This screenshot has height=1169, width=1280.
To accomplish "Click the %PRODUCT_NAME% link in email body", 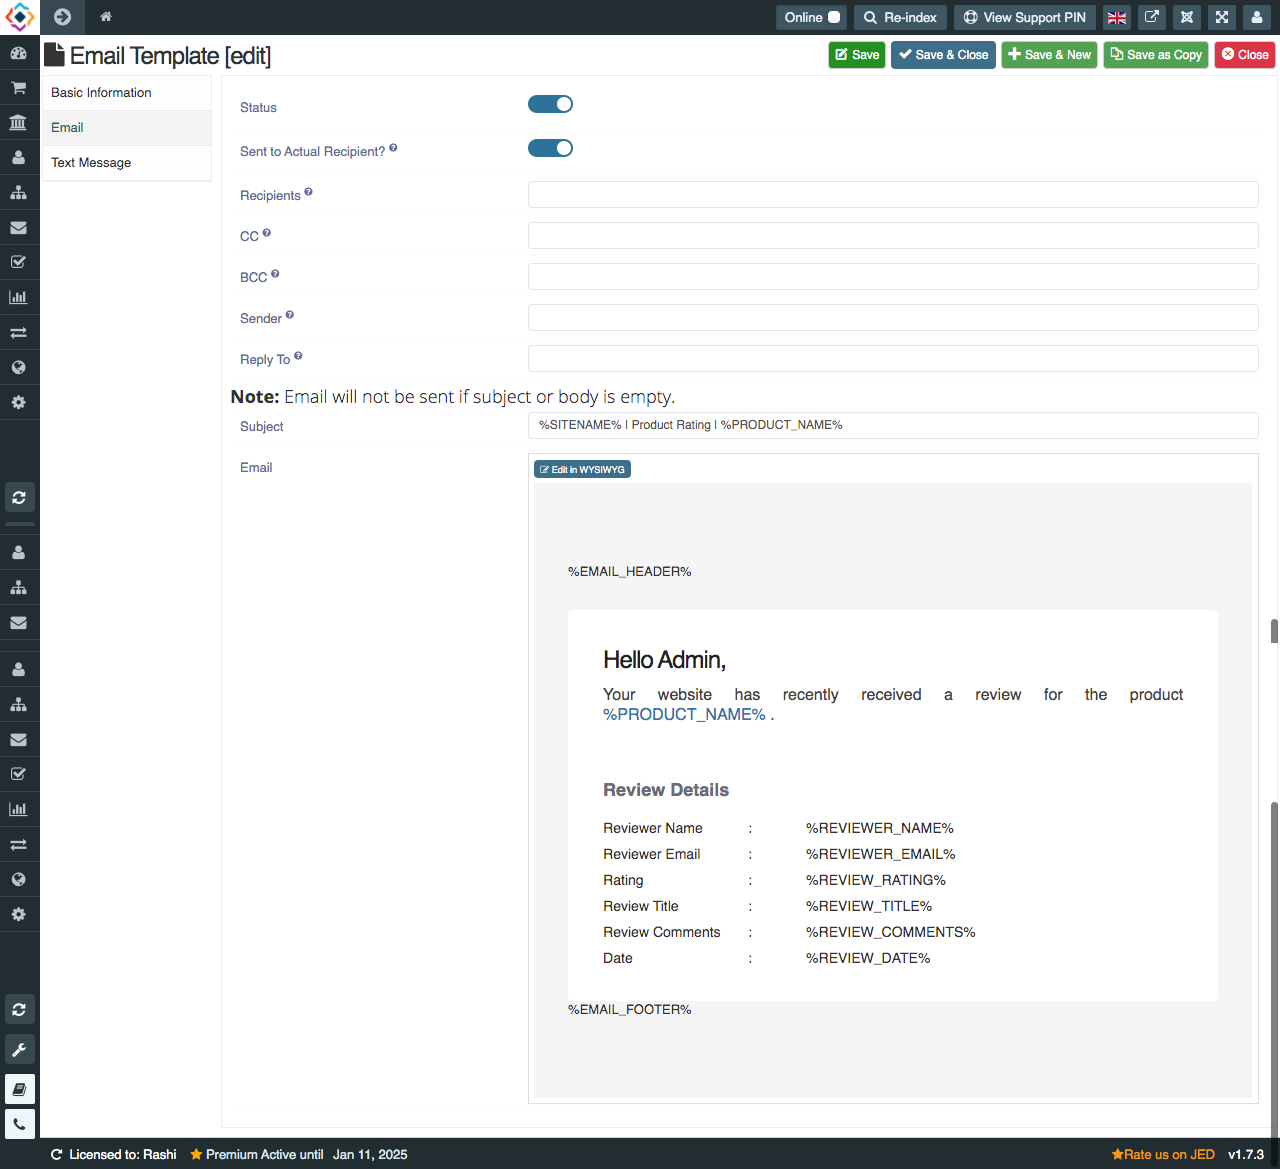I will (684, 714).
